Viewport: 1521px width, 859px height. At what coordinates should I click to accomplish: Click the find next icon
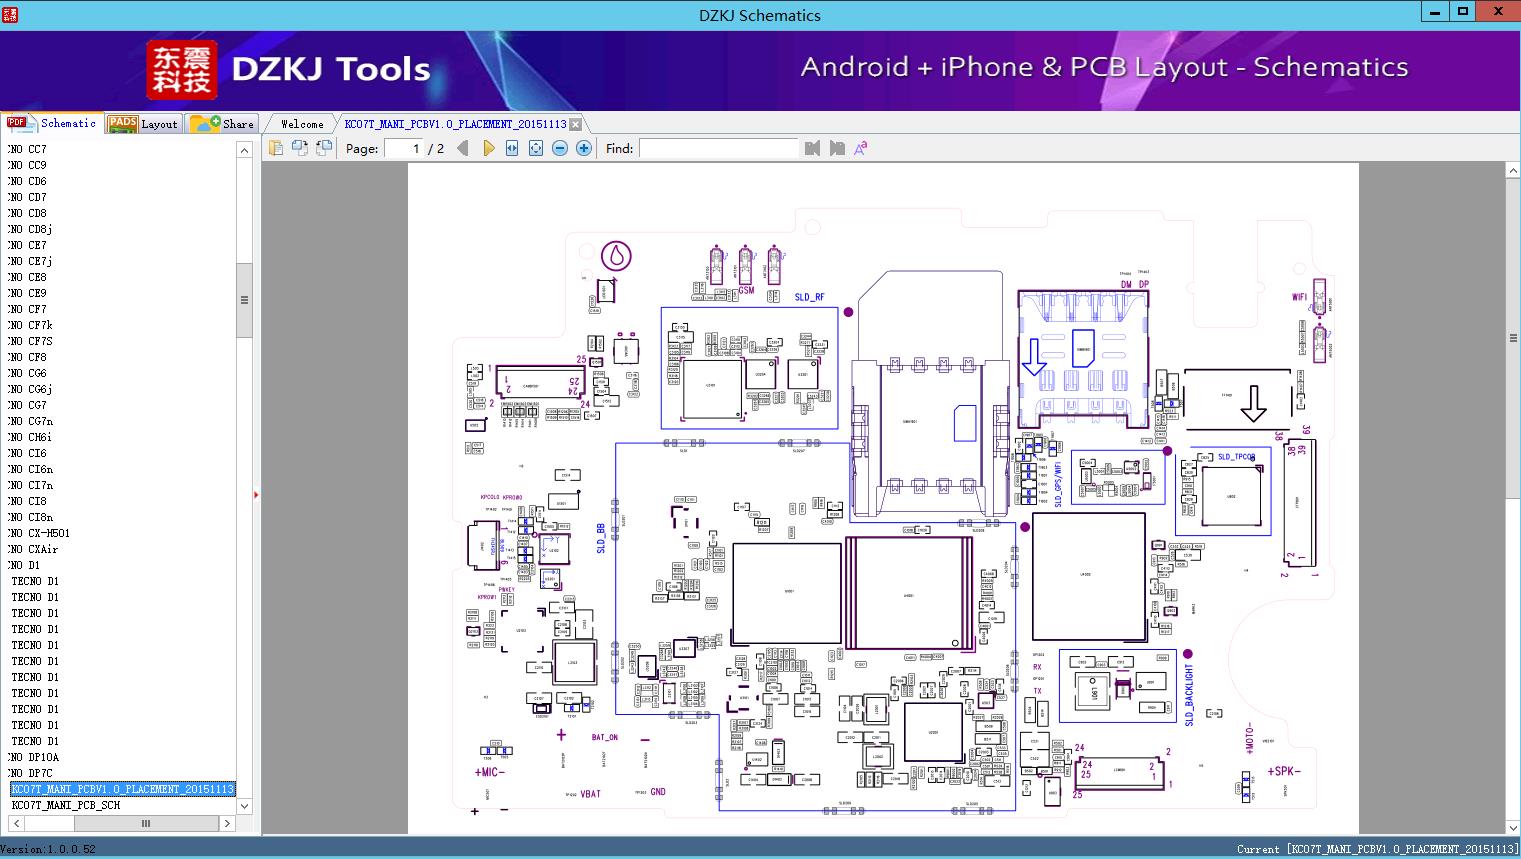837,148
